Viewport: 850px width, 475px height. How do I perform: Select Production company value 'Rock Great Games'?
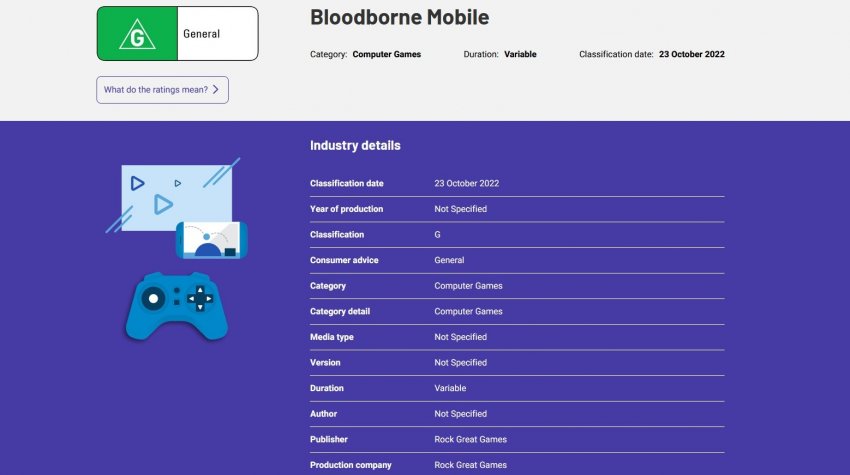[470, 465]
